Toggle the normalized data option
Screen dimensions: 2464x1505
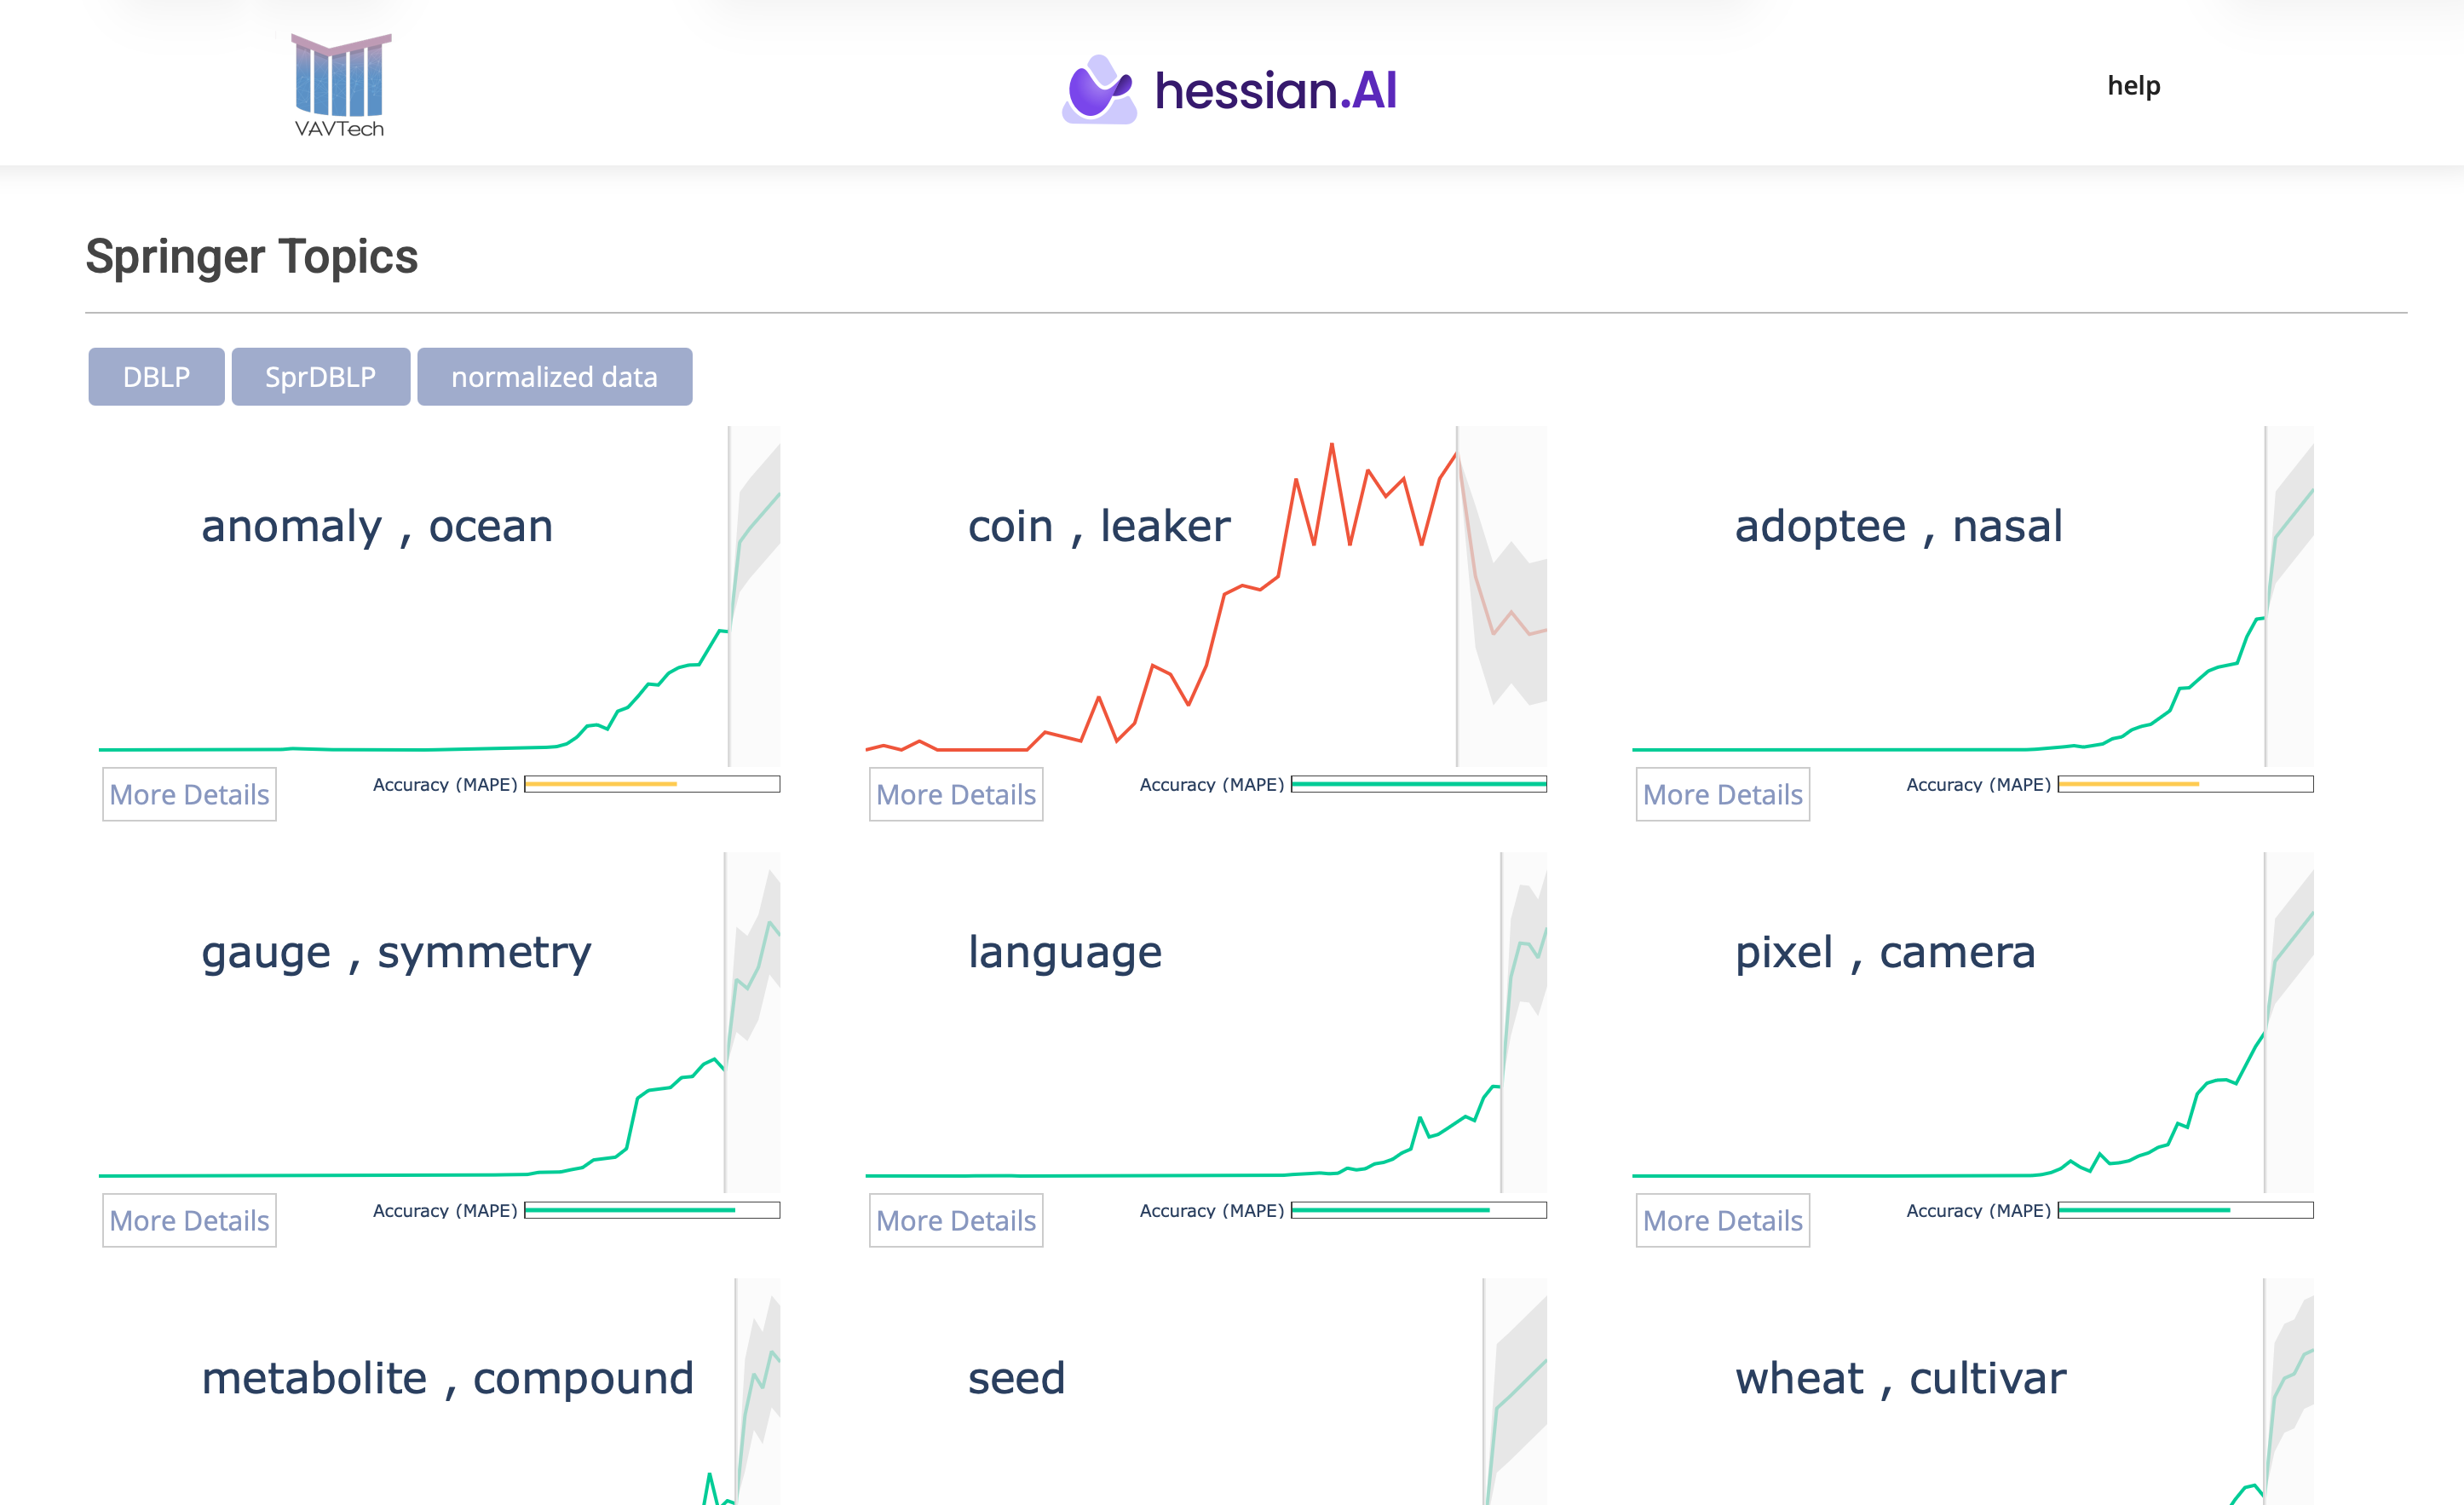coord(554,377)
